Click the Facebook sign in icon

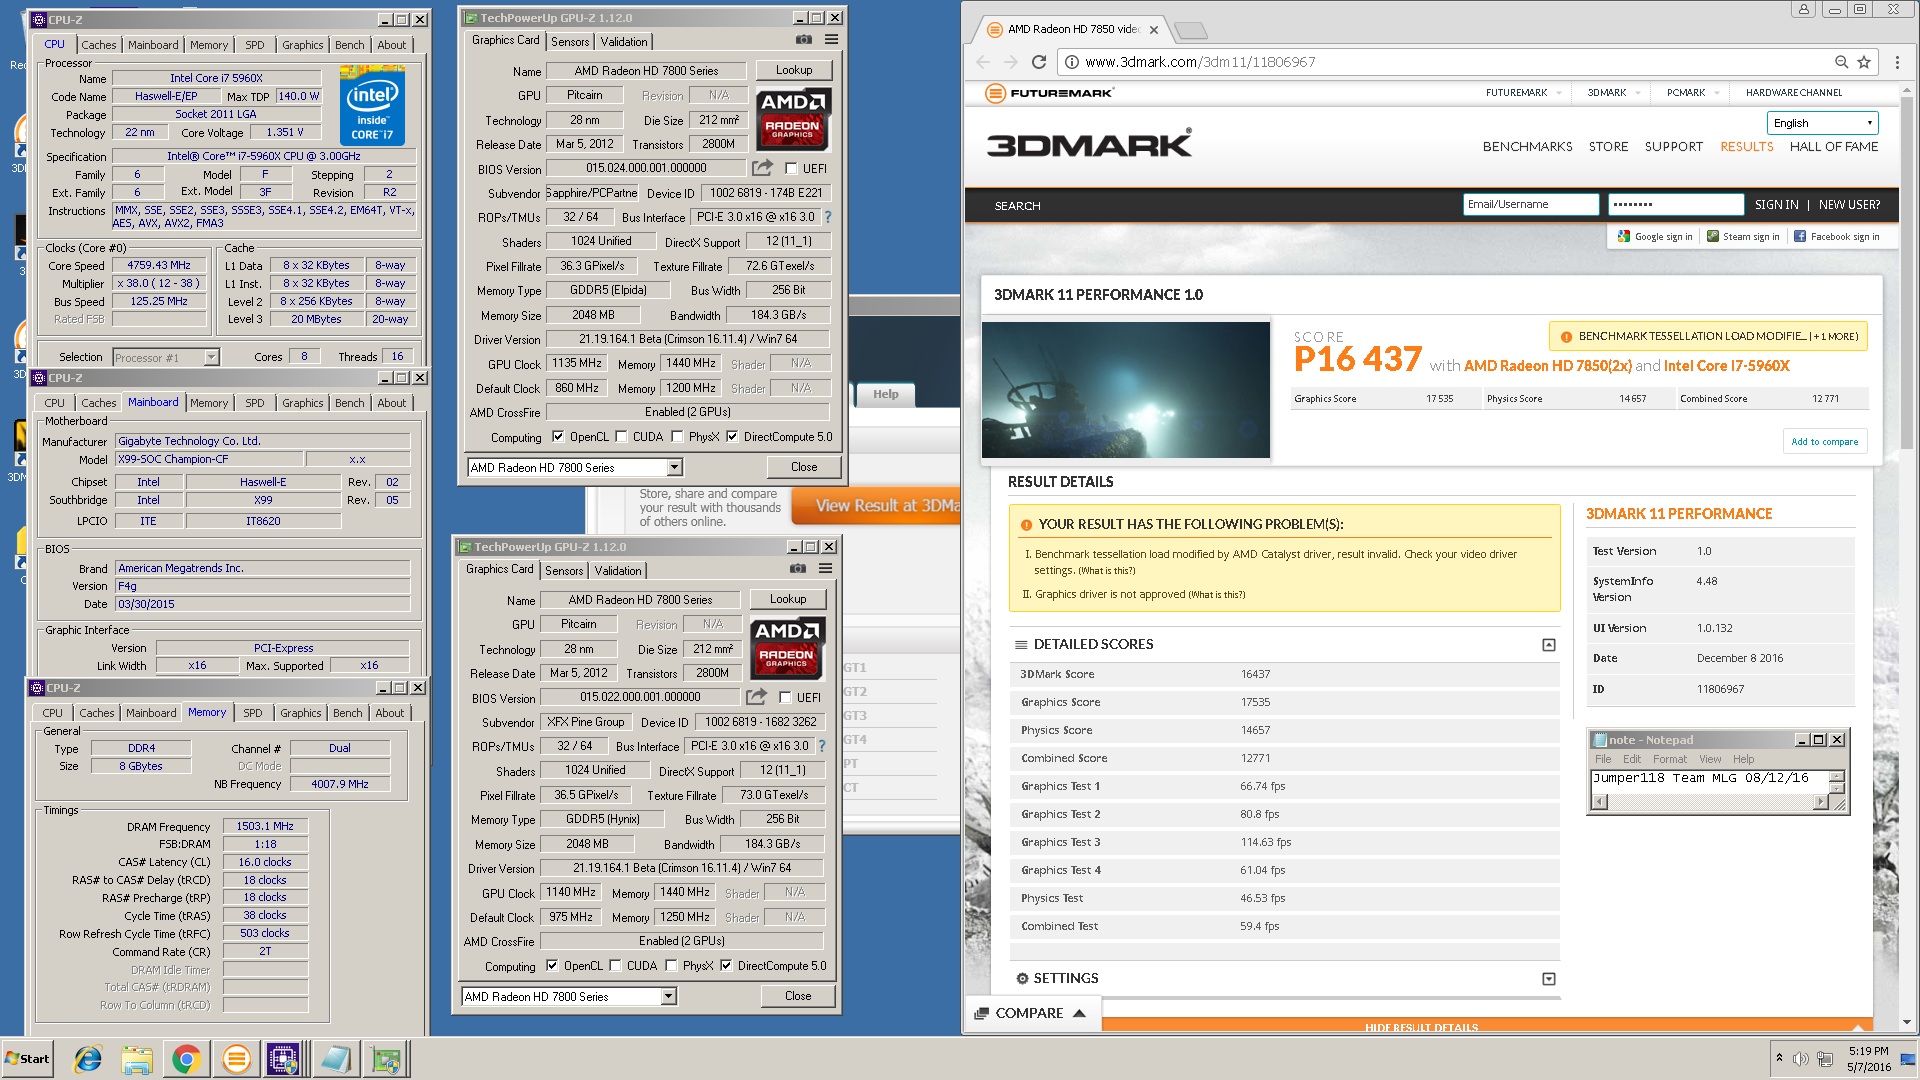click(x=1800, y=237)
